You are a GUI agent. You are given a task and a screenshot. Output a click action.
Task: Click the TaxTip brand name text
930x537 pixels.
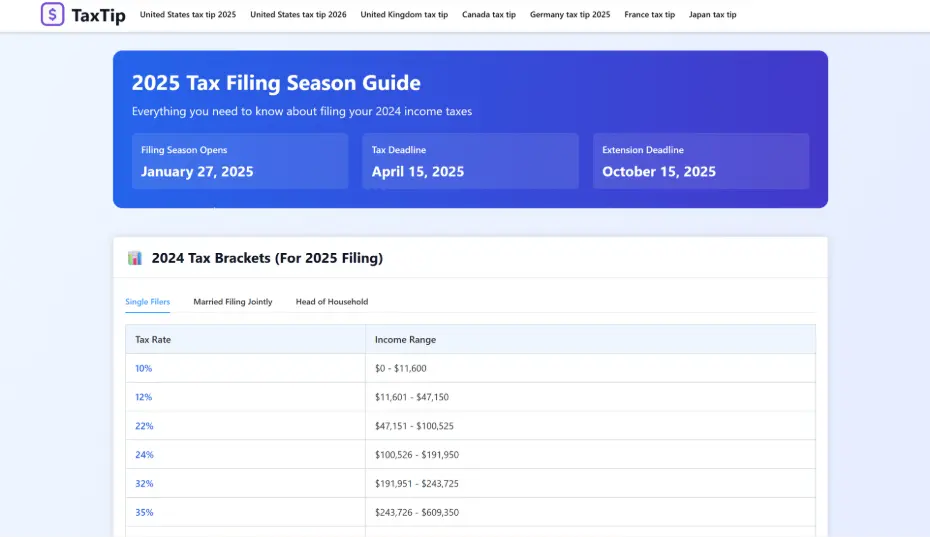coord(98,16)
